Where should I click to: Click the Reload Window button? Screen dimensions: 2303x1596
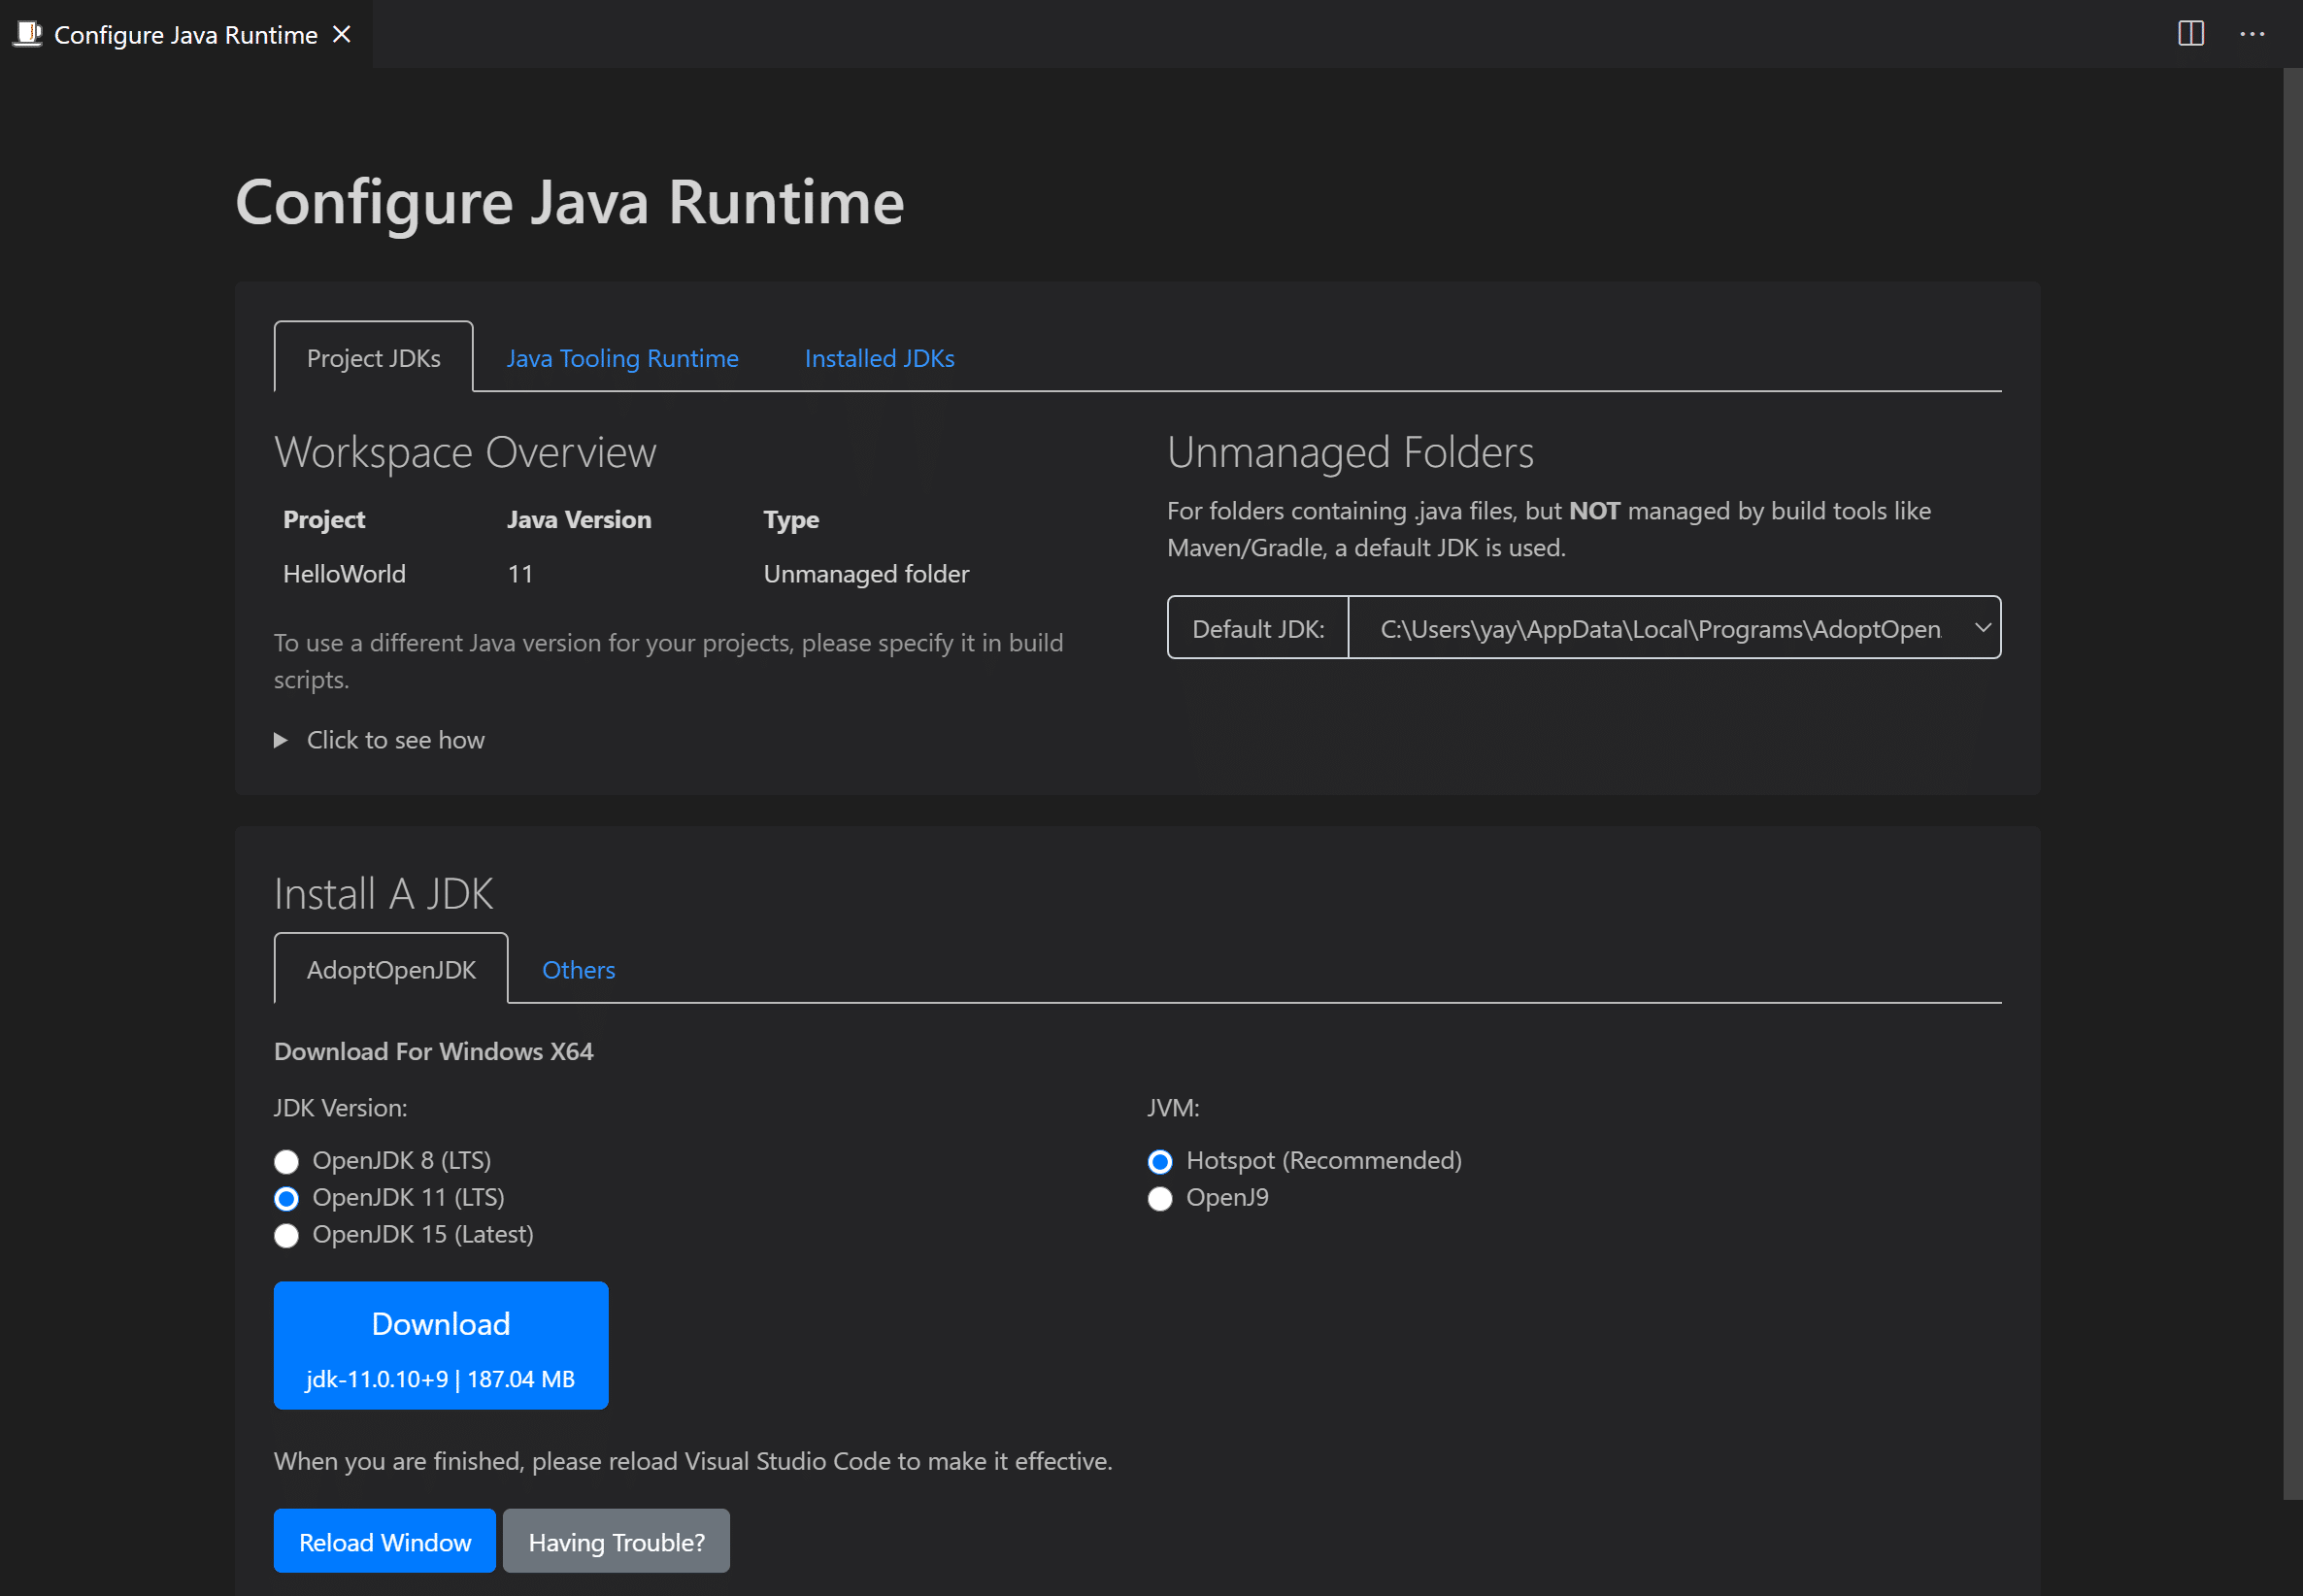click(x=385, y=1541)
